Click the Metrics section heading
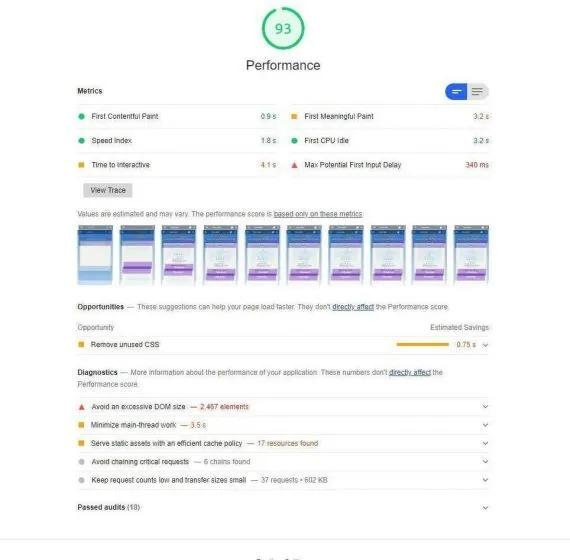Screen dimensions: 570x560 pyautogui.click(x=90, y=91)
